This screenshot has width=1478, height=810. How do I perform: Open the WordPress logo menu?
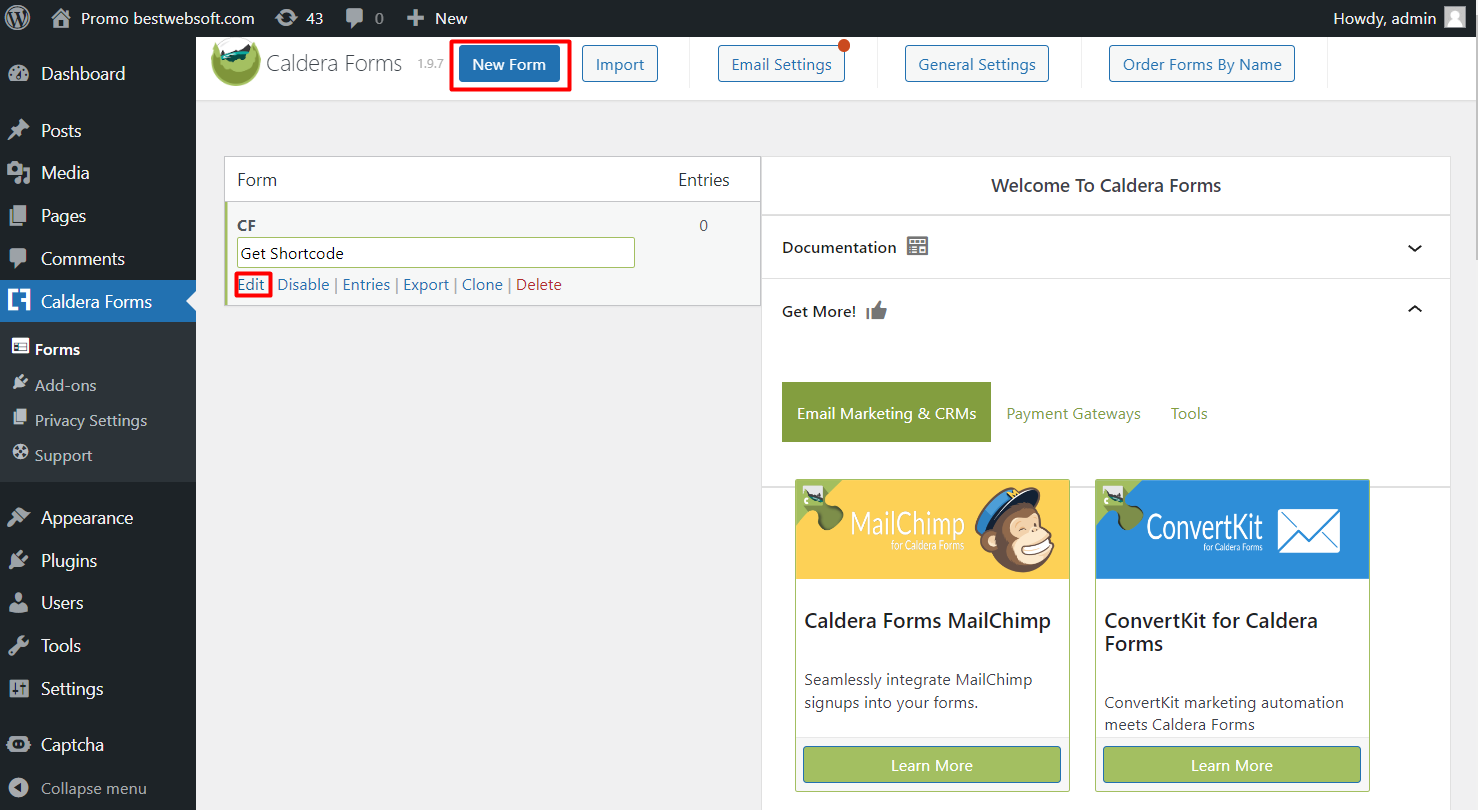tap(18, 18)
